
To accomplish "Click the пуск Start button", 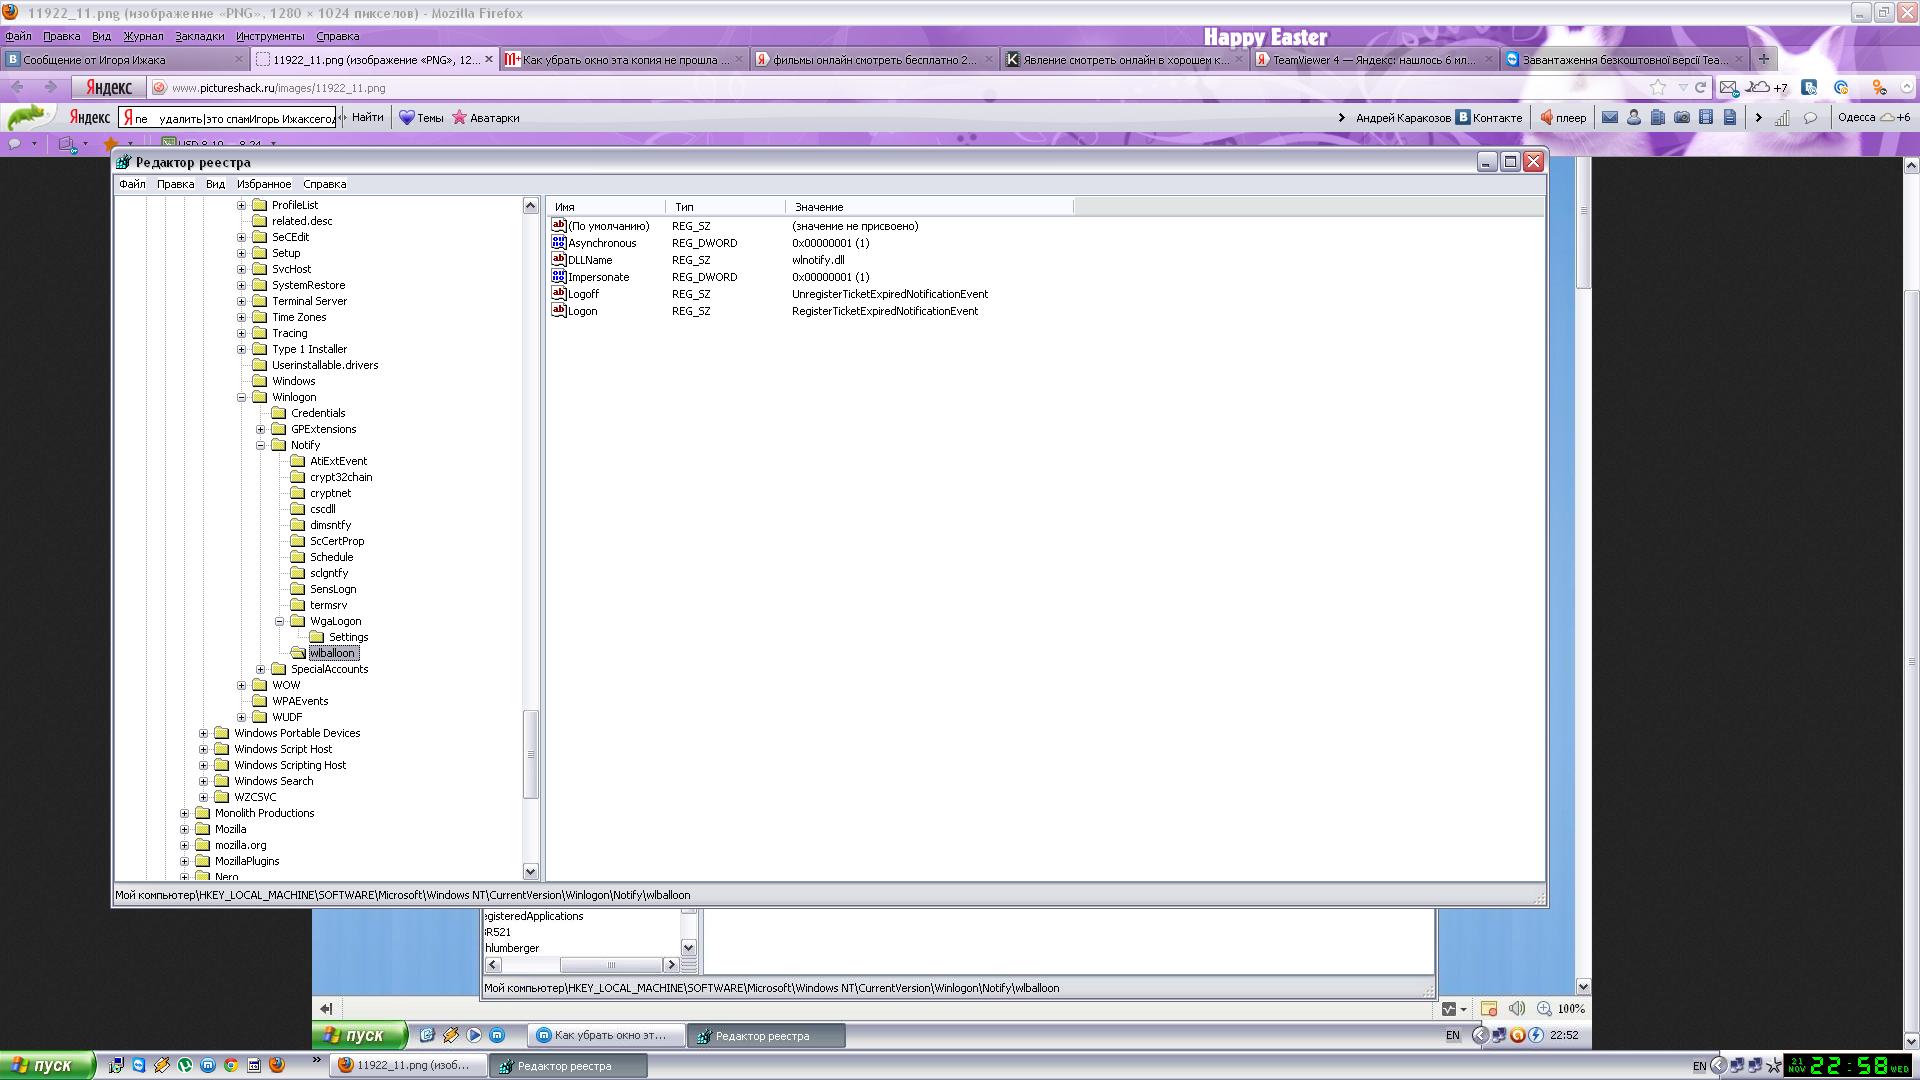I will [x=47, y=1065].
